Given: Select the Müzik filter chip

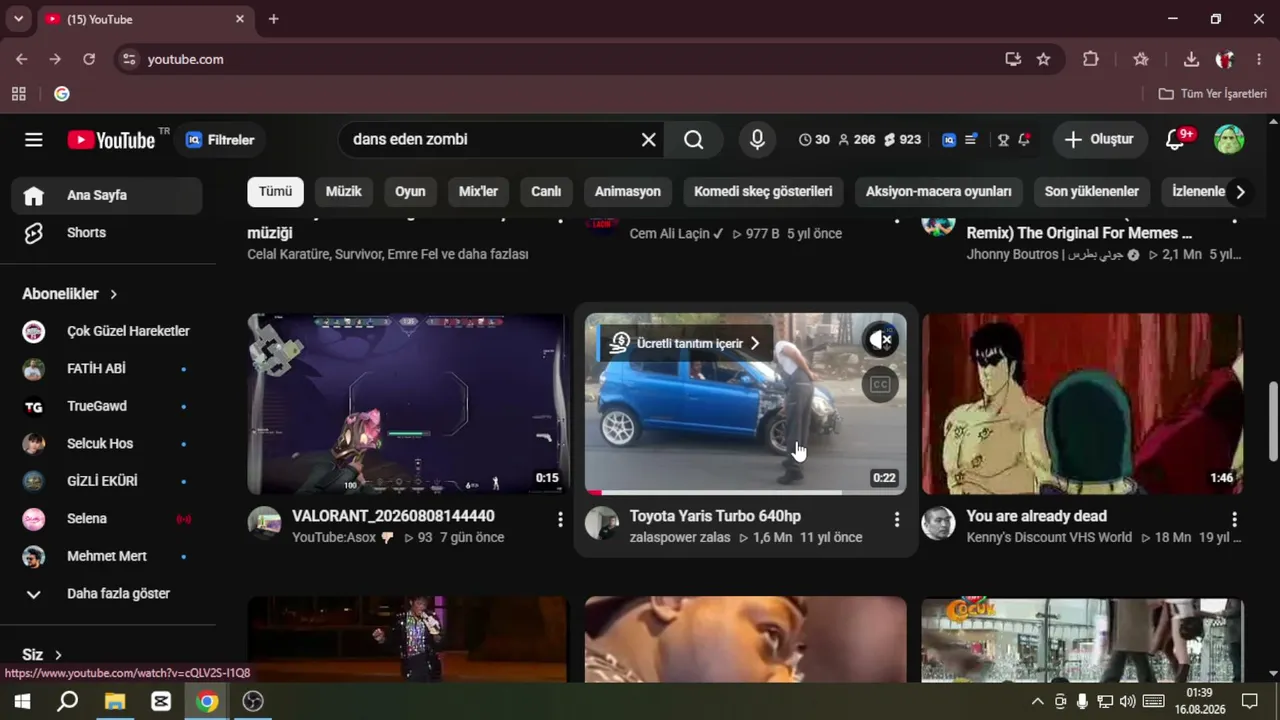Looking at the screenshot, I should (x=343, y=191).
